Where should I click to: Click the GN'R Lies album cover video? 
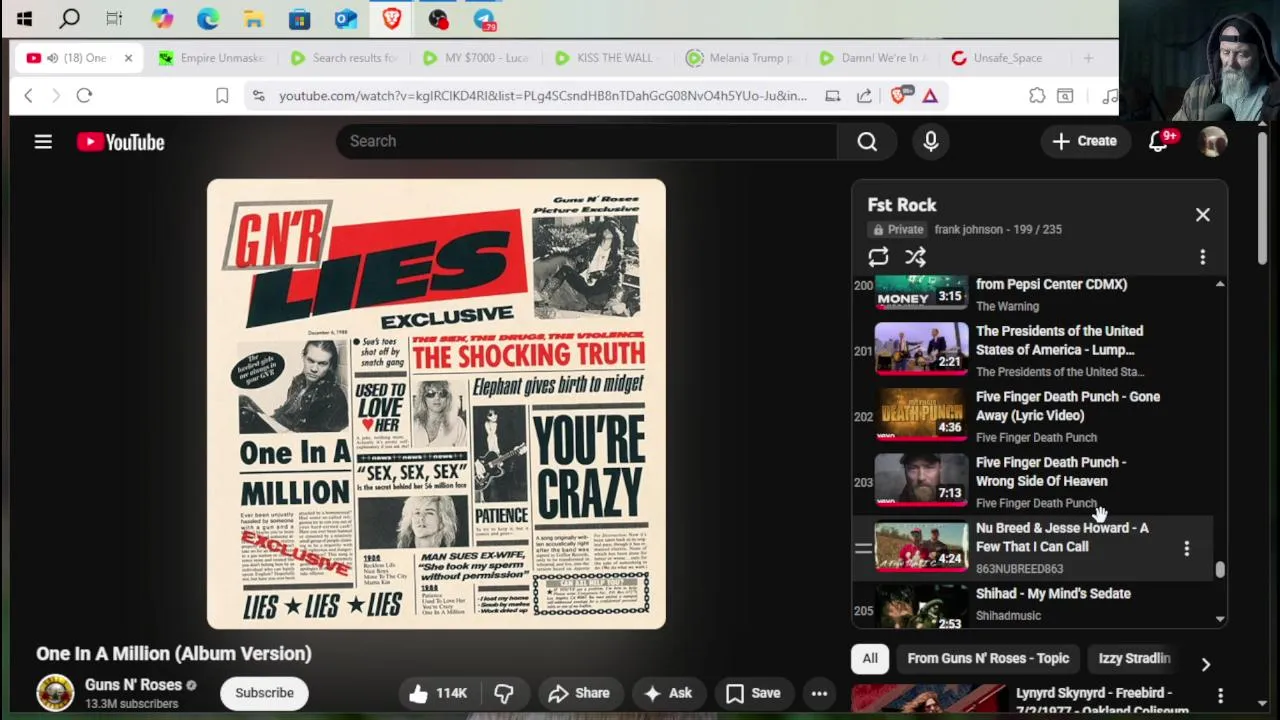point(436,404)
